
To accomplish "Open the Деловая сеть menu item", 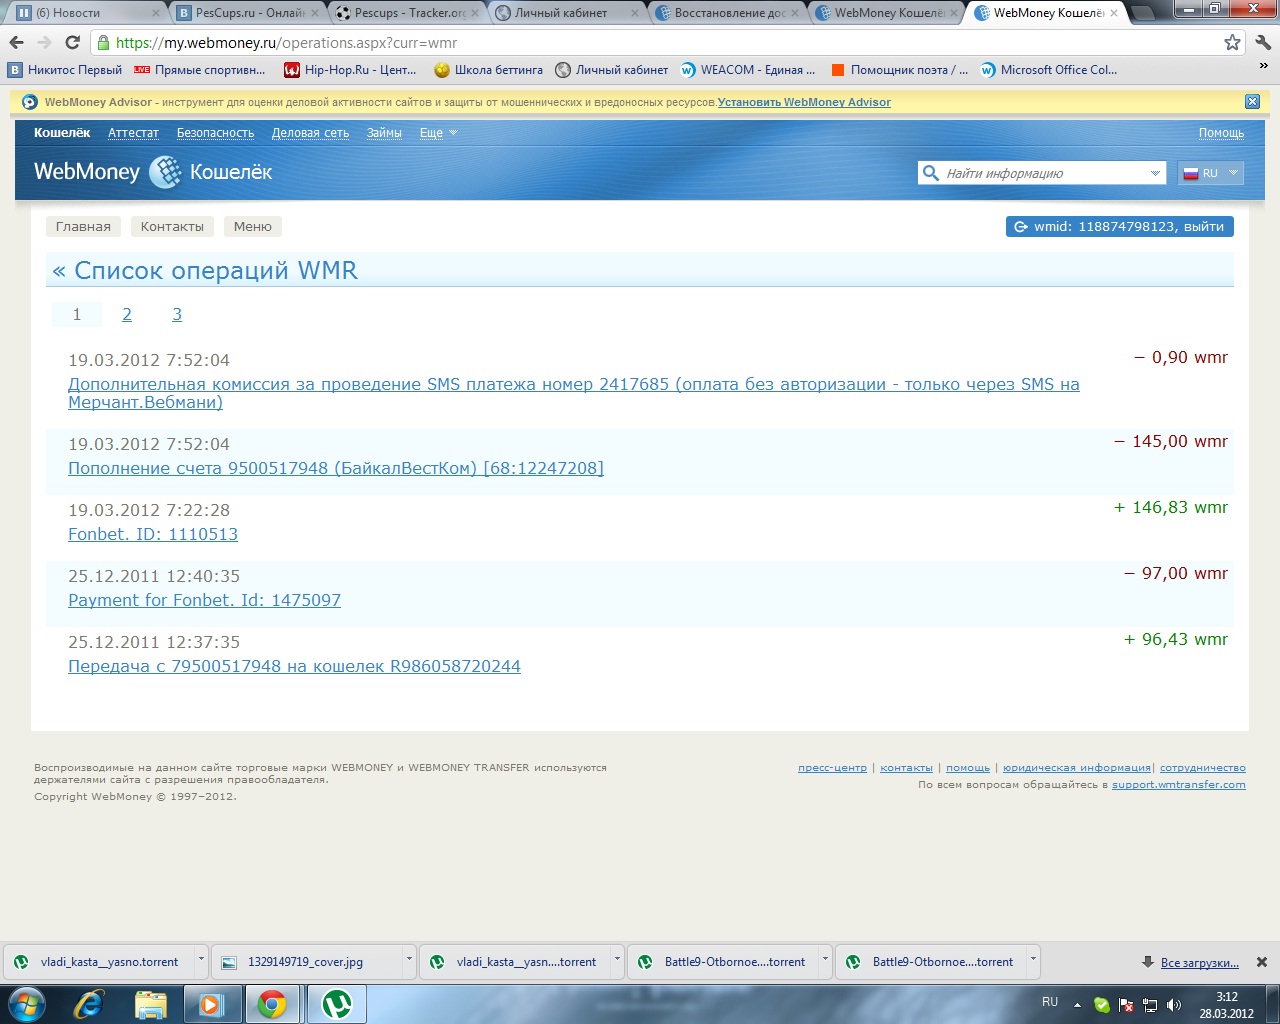I will pyautogui.click(x=310, y=133).
